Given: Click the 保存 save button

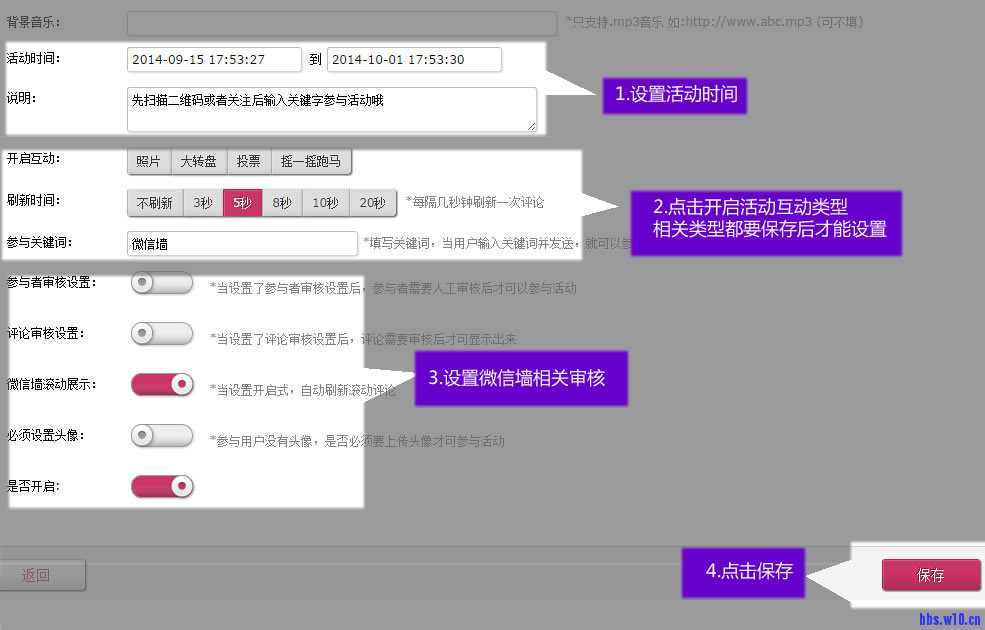Looking at the screenshot, I should tap(930, 575).
